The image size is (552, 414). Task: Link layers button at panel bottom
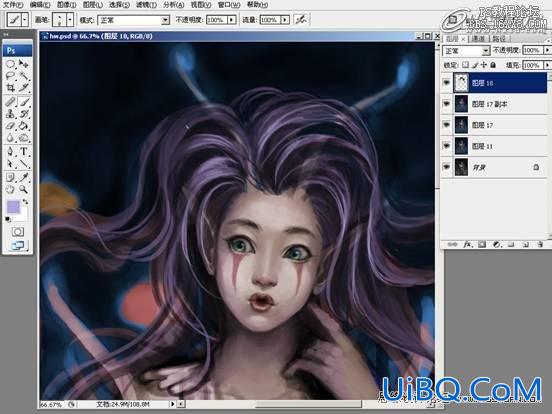(452, 244)
